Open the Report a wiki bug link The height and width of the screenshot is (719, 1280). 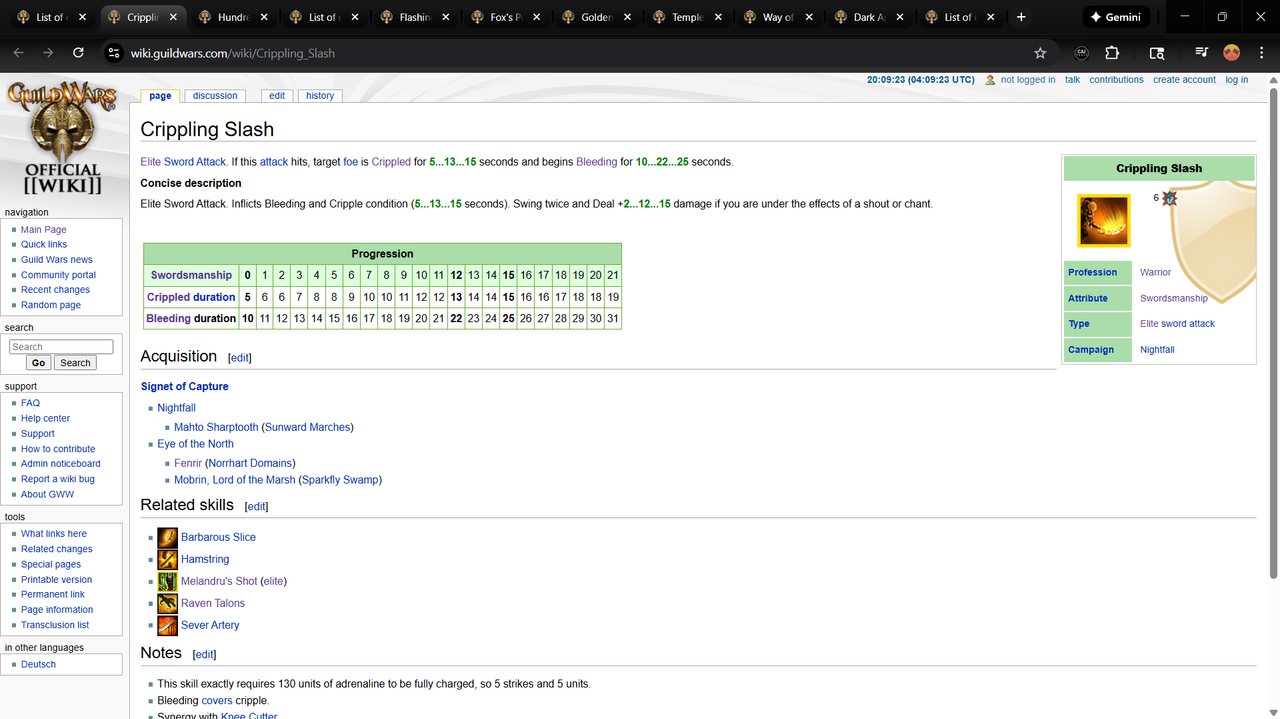click(x=58, y=479)
